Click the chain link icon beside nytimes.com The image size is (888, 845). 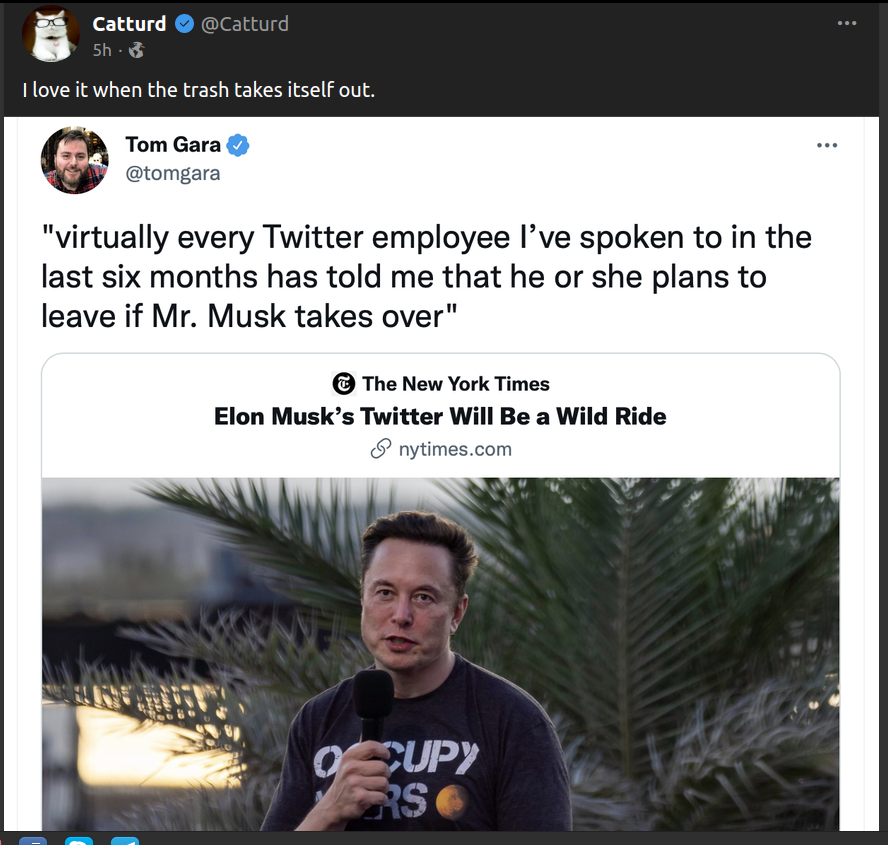coord(380,449)
